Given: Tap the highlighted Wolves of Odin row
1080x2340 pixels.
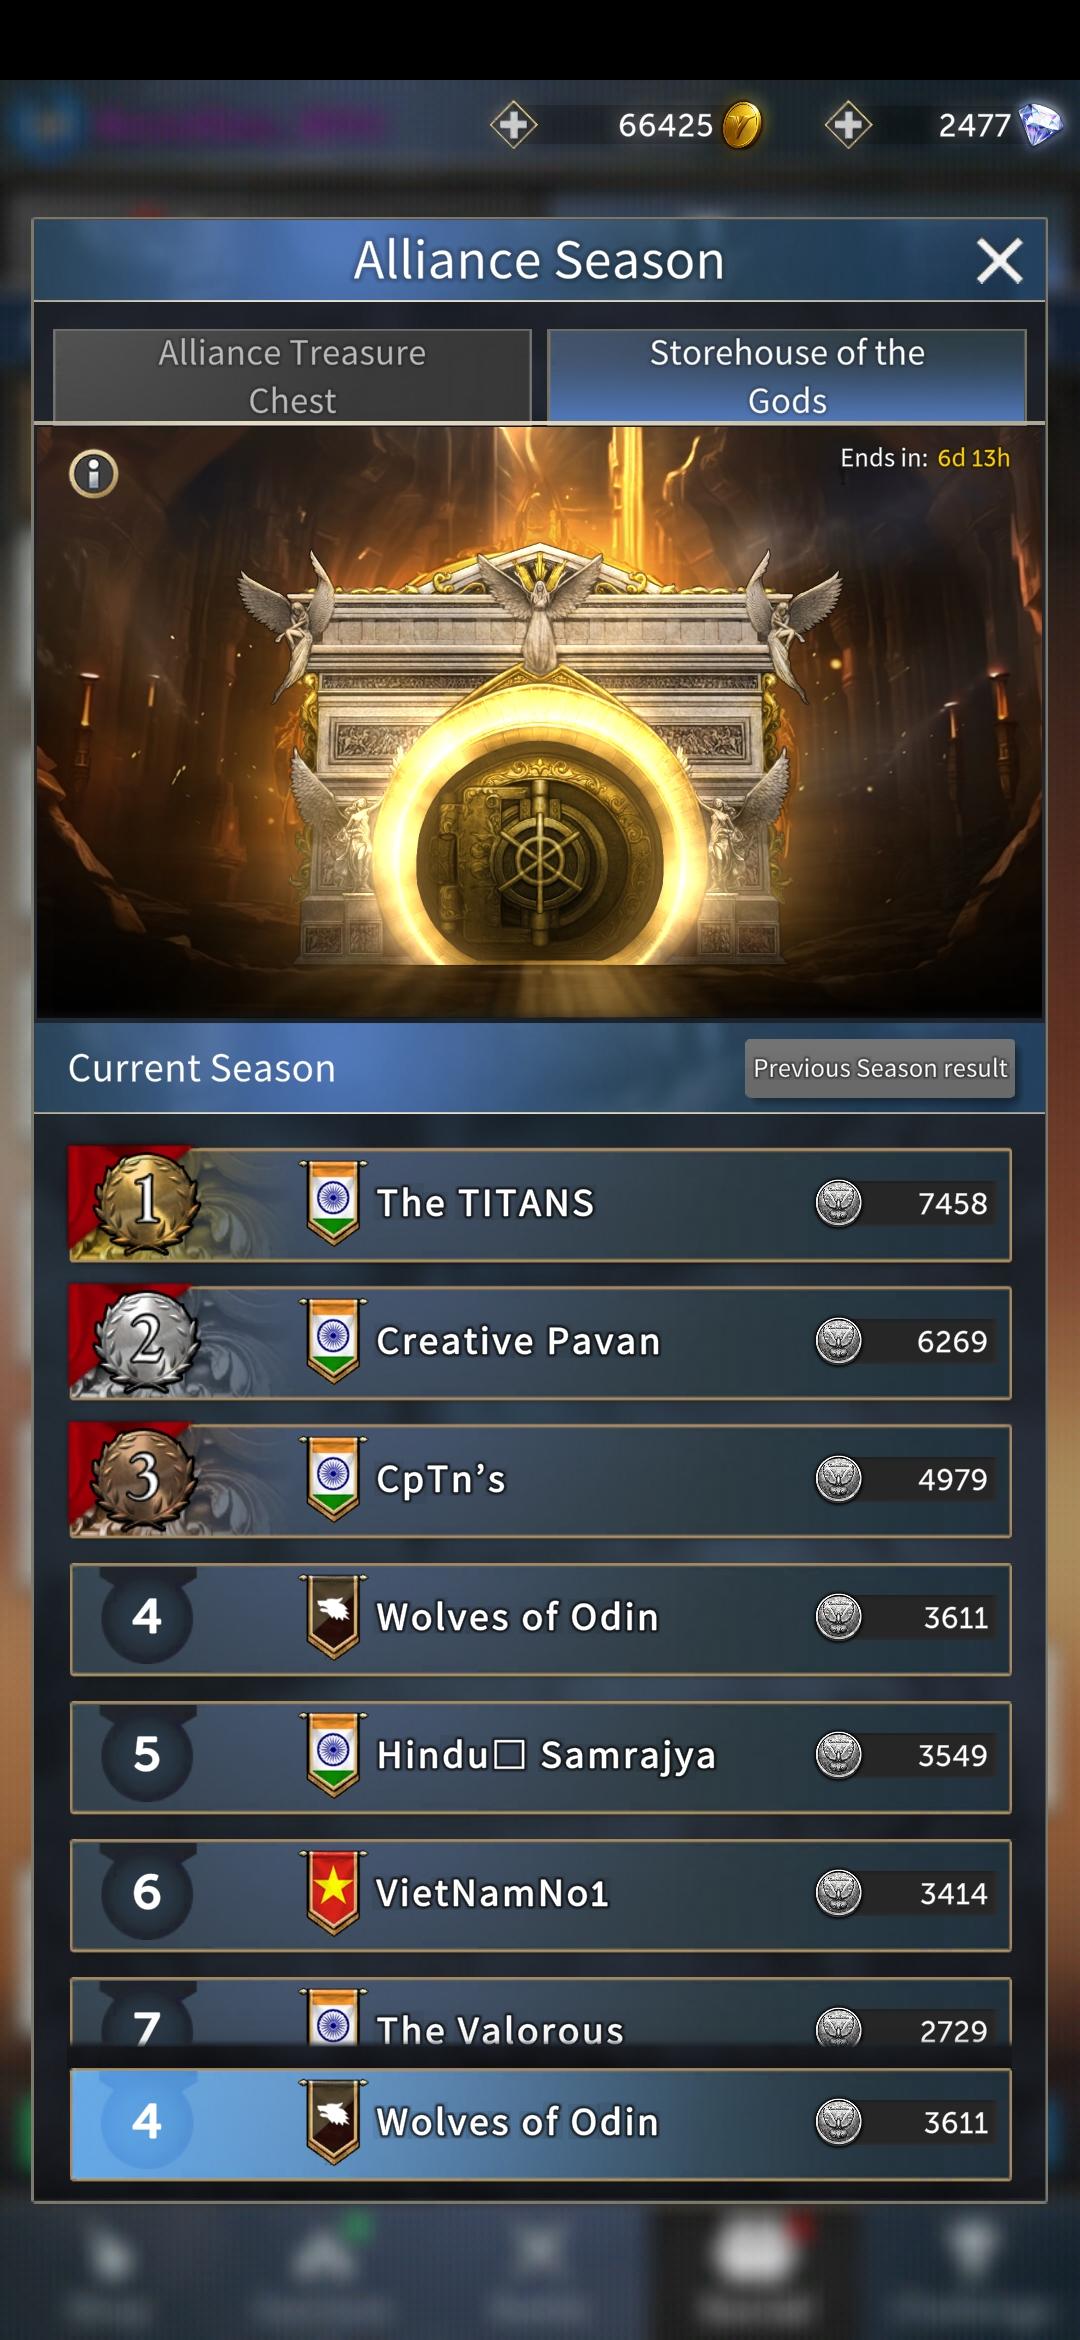Looking at the screenshot, I should 540,2124.
